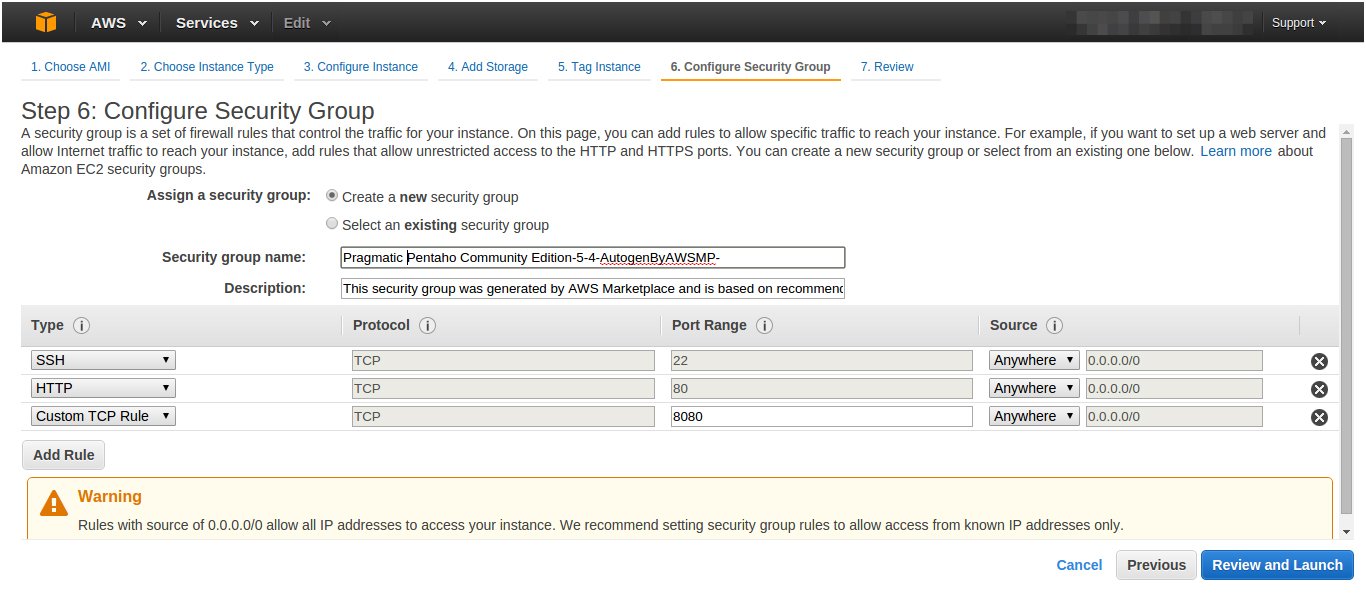Viewport: 1366px width, 597px height.
Task: Click the Add Rule button
Action: pyautogui.click(x=64, y=455)
